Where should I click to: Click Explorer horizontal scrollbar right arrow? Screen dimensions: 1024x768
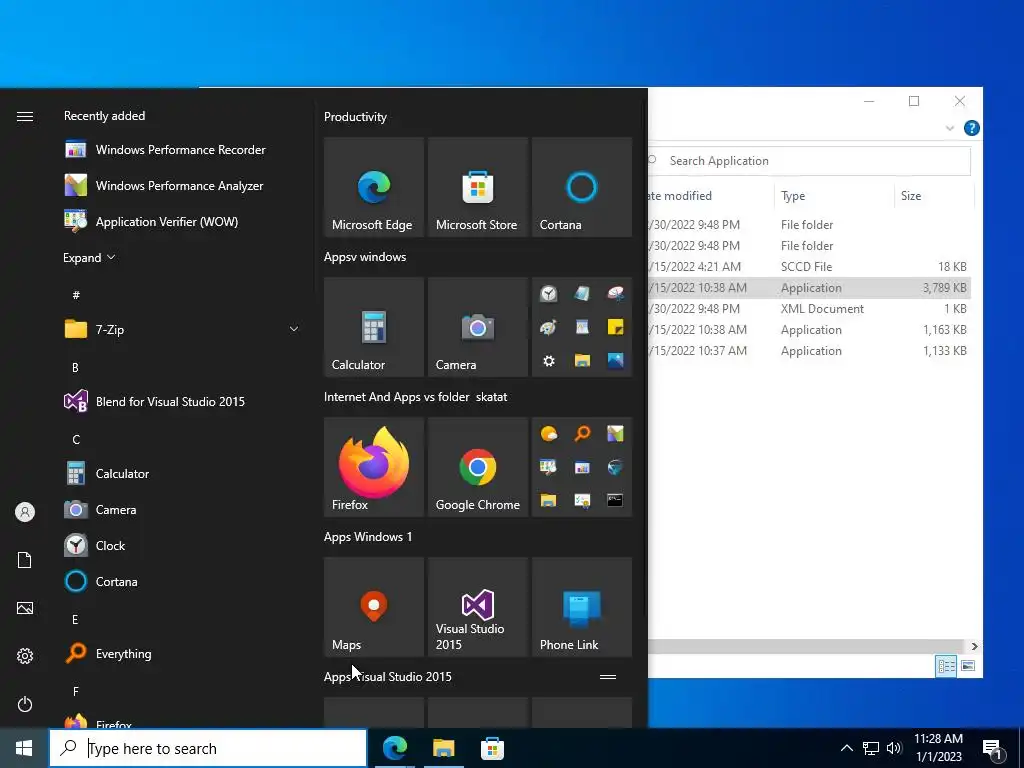(974, 647)
